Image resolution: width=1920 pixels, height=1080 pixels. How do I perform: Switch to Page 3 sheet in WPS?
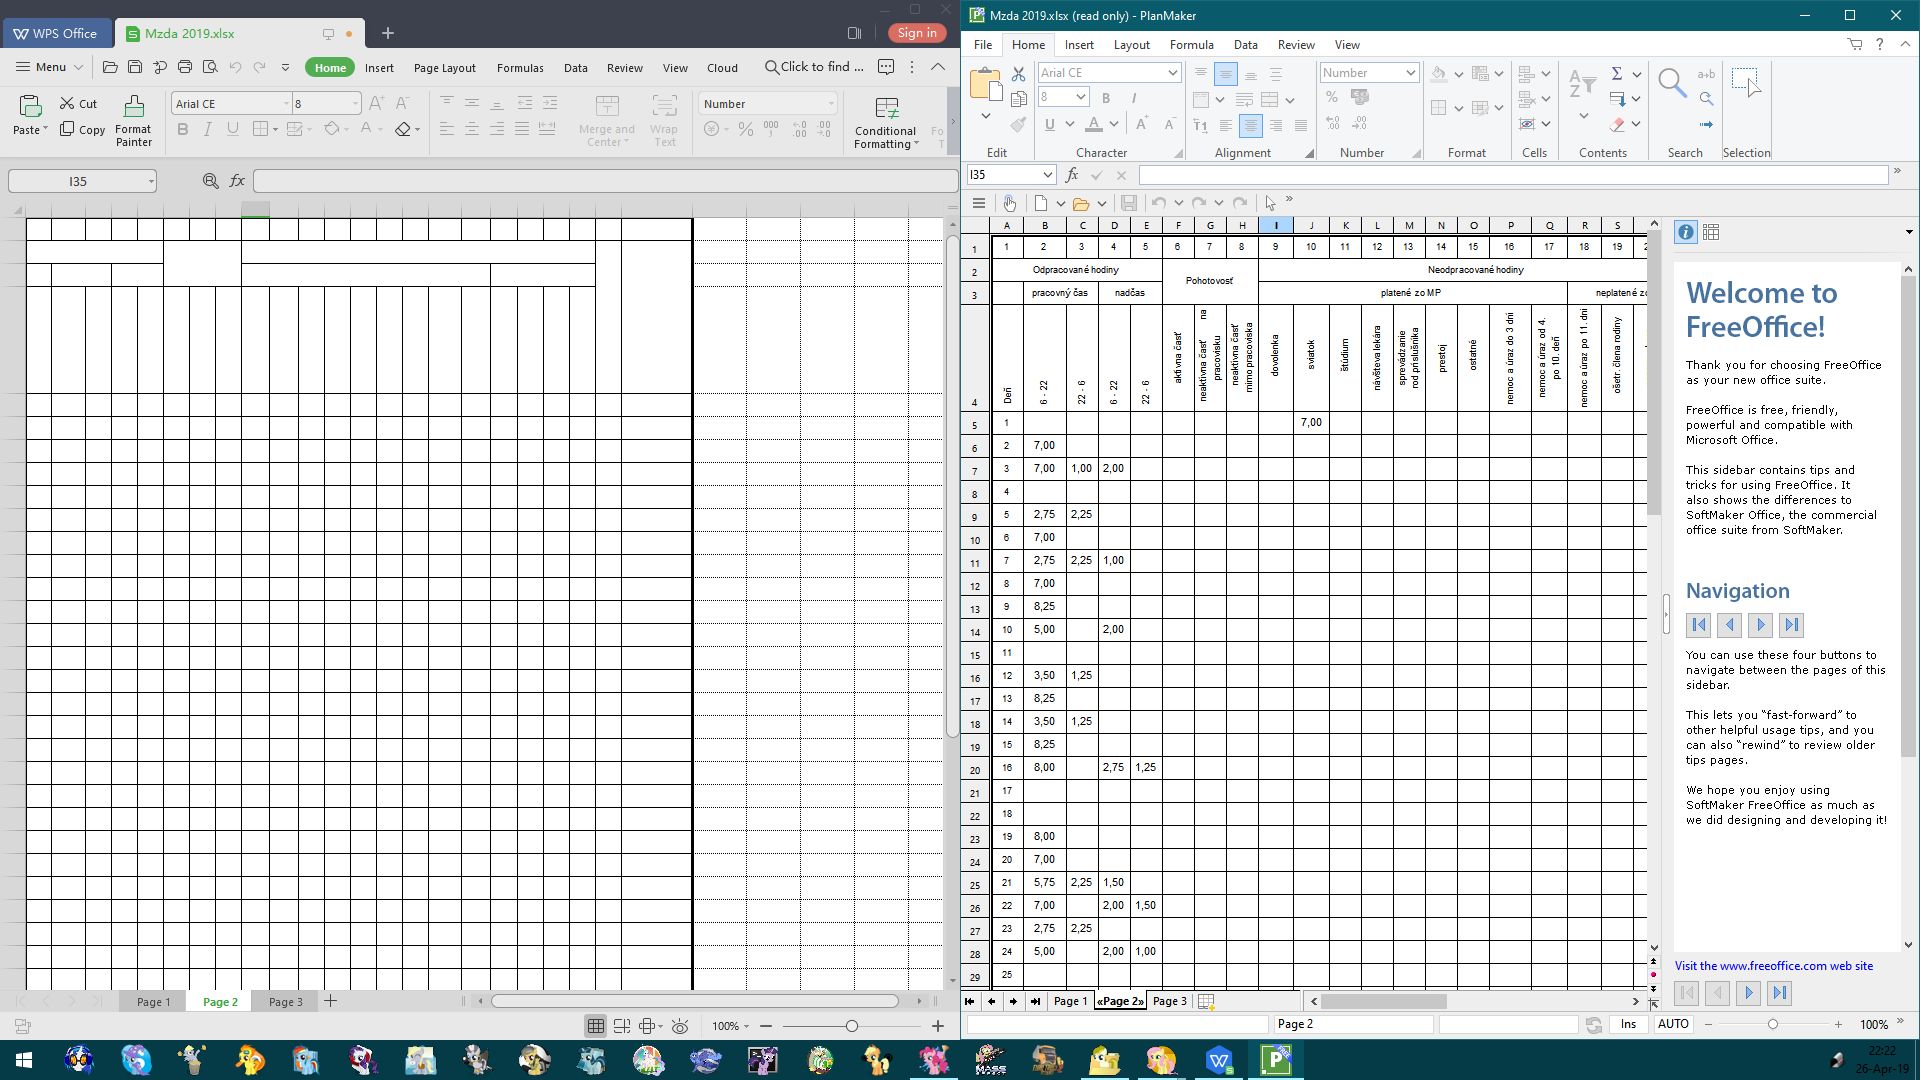point(285,1001)
